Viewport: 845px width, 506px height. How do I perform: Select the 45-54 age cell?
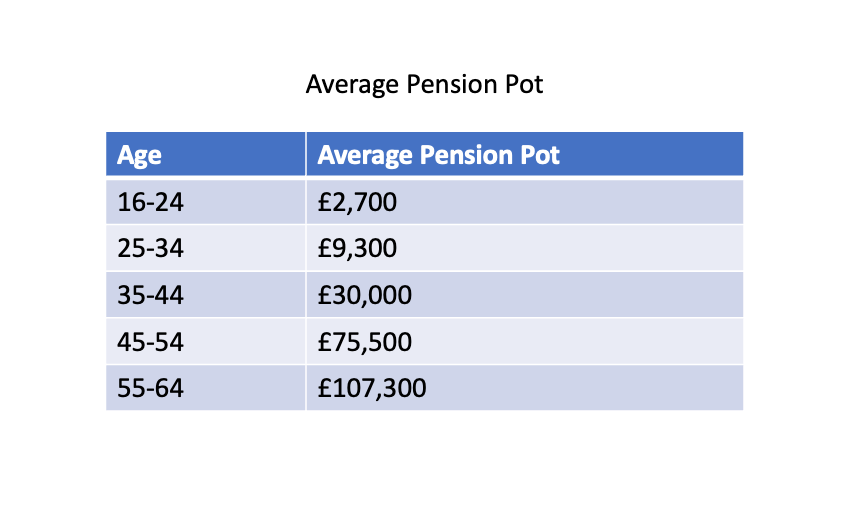point(206,342)
